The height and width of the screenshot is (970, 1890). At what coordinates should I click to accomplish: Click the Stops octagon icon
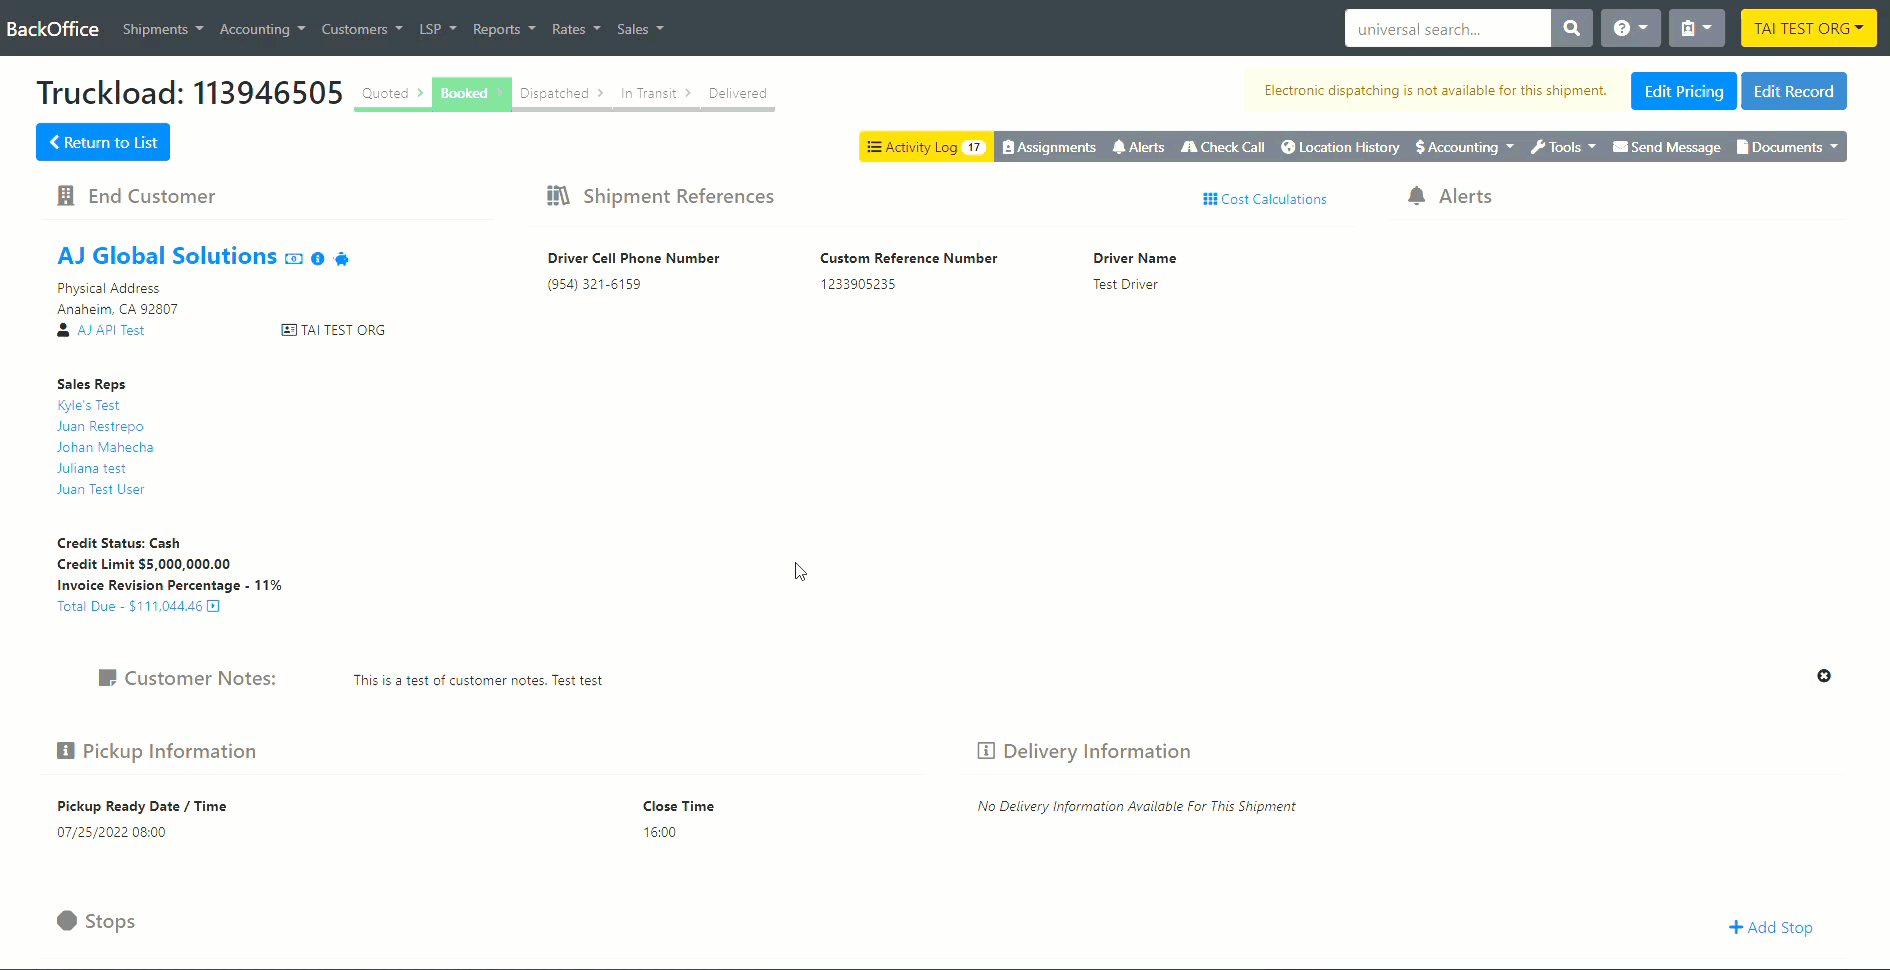(67, 921)
